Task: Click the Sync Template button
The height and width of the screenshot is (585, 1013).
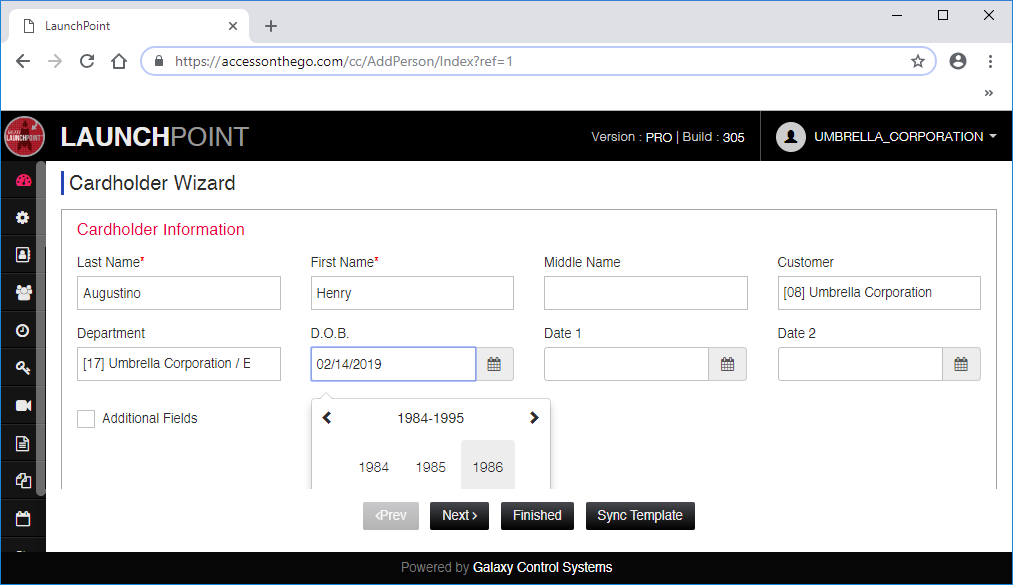Action: (x=639, y=516)
